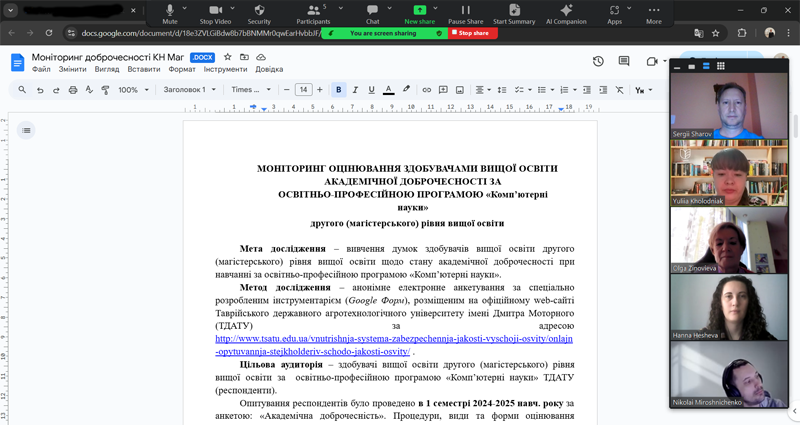Start Summary in Zoom toolbar
The height and width of the screenshot is (425, 800).
(x=514, y=14)
